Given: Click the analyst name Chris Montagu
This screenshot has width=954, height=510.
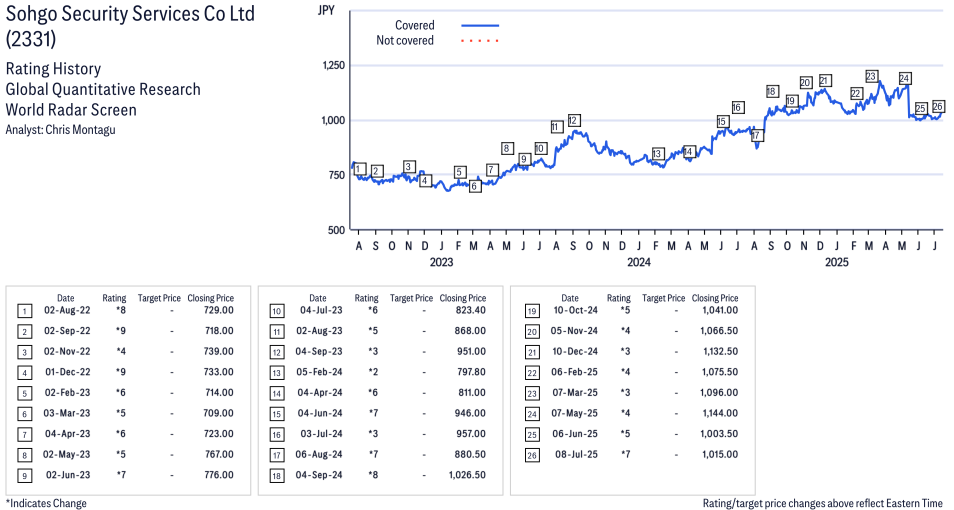Looking at the screenshot, I should pos(80,130).
